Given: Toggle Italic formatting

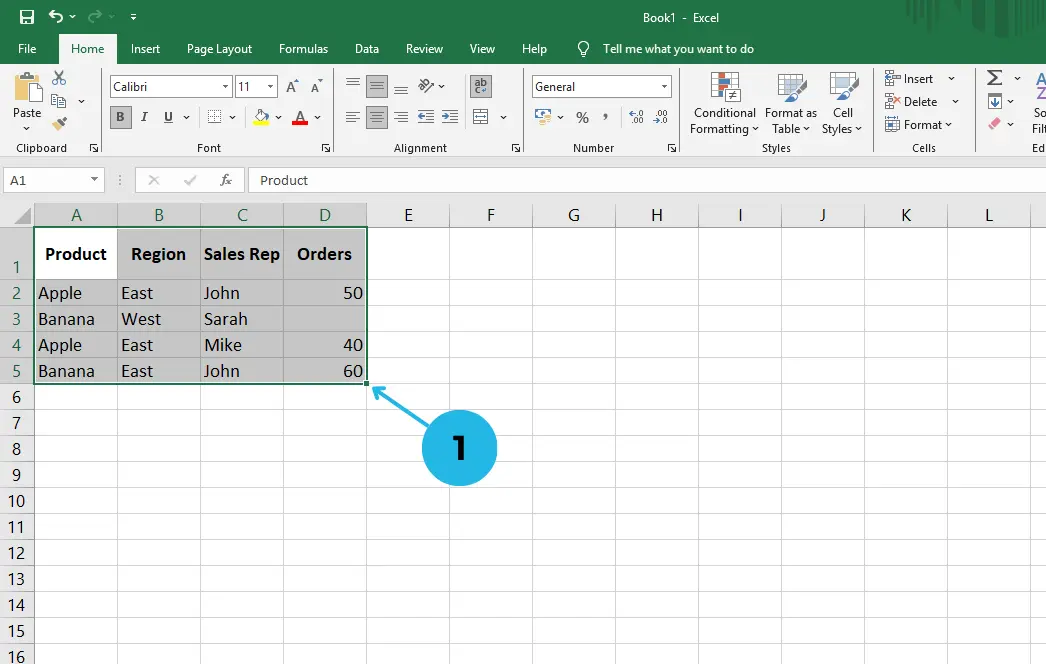Looking at the screenshot, I should [145, 117].
